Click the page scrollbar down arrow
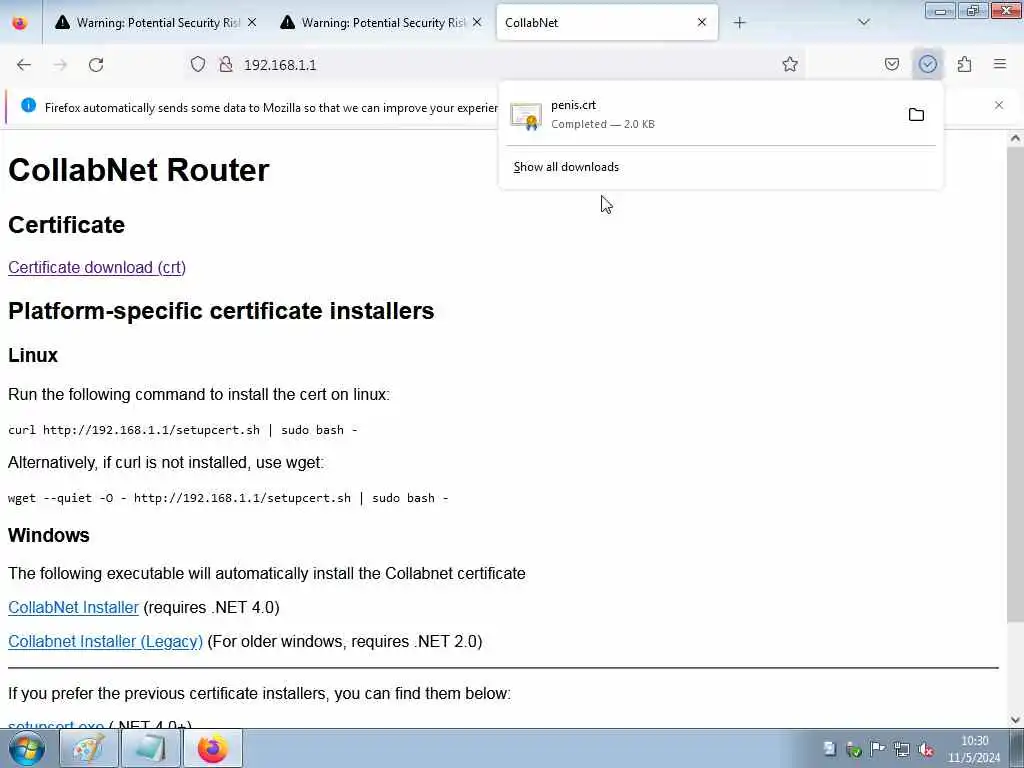 (x=1015, y=720)
